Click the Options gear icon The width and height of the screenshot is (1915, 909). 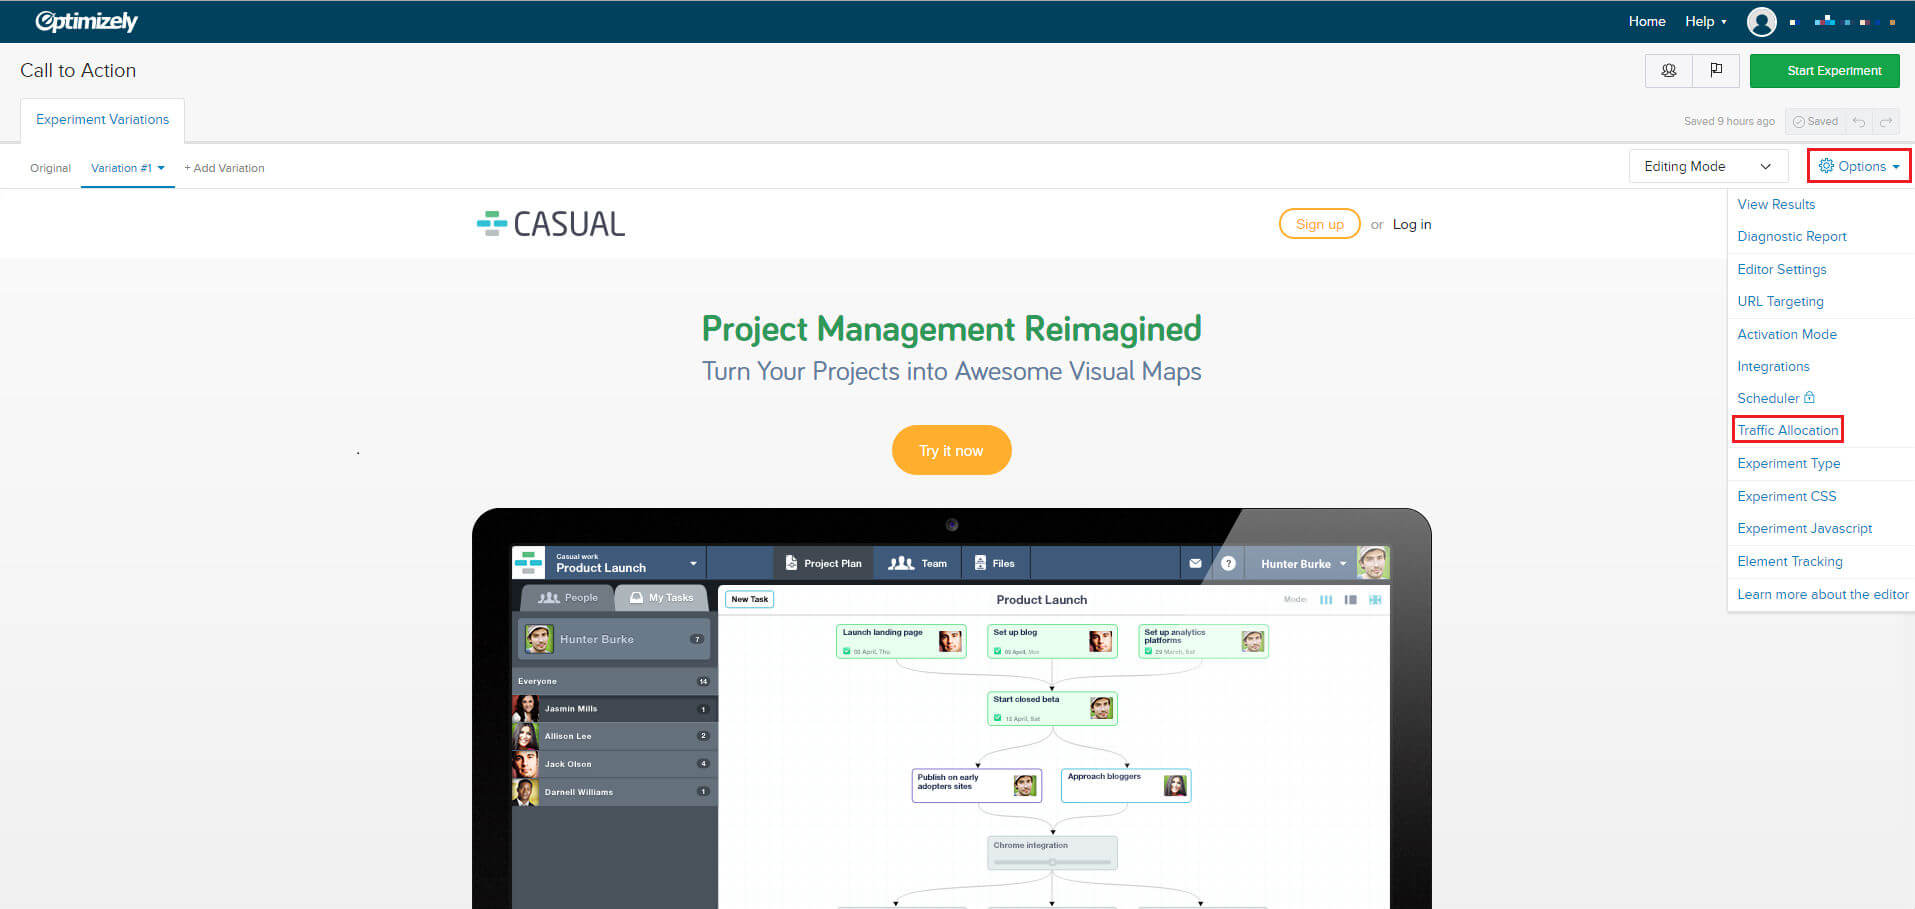click(x=1826, y=166)
